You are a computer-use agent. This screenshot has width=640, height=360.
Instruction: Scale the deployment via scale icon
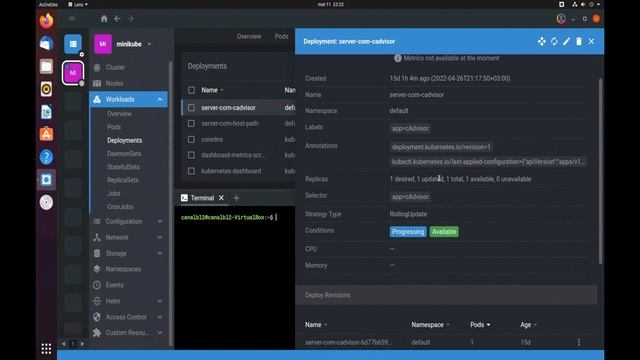(542, 41)
